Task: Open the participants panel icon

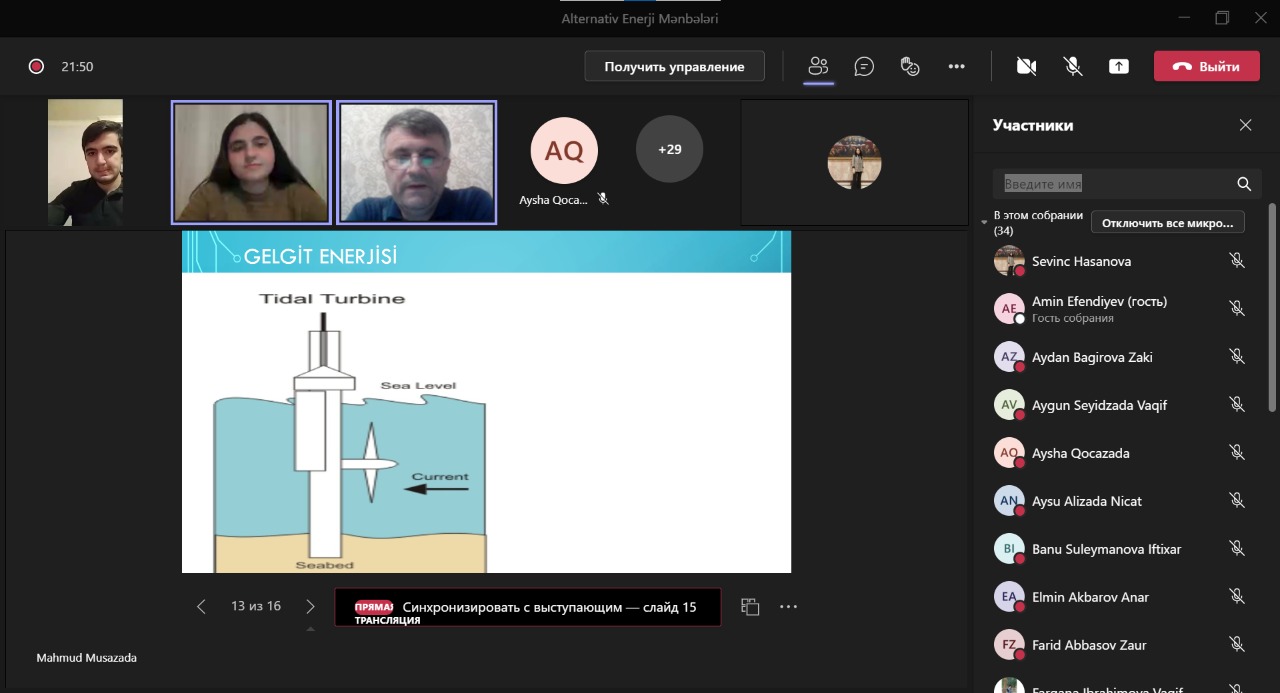Action: click(818, 66)
